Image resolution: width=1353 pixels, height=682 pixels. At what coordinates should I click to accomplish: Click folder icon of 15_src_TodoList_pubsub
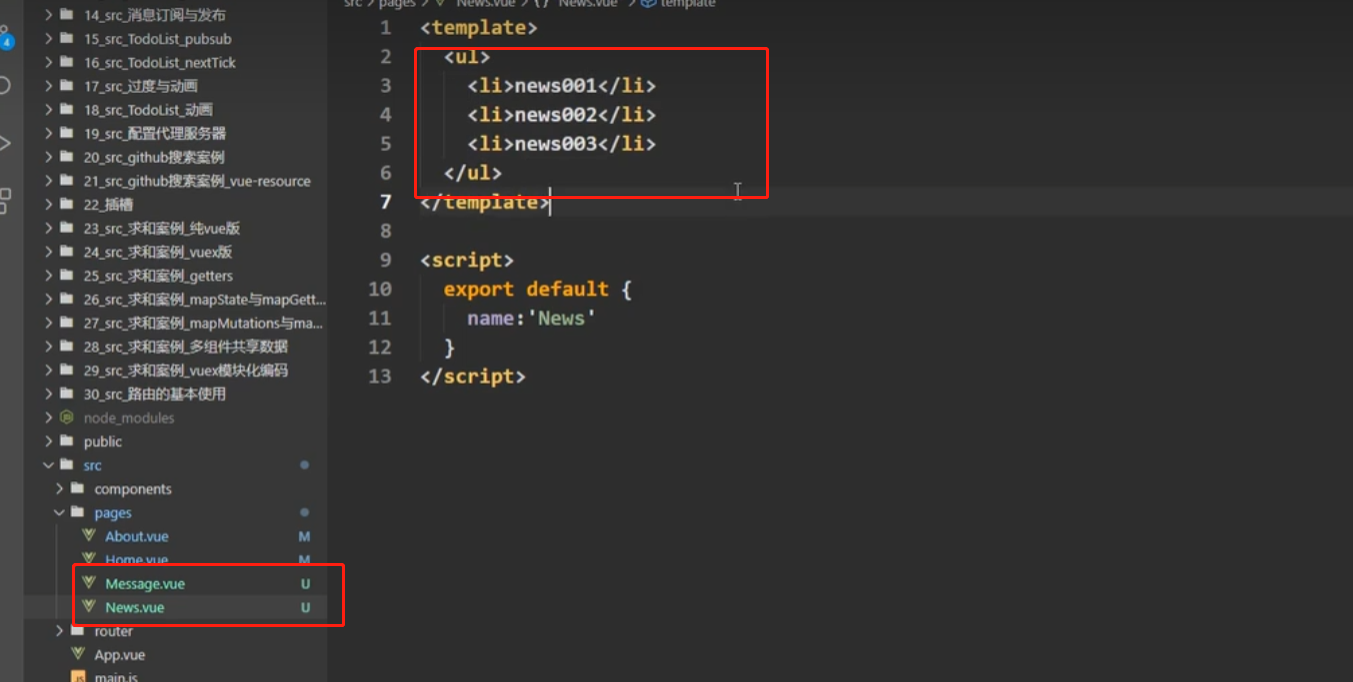click(67, 39)
